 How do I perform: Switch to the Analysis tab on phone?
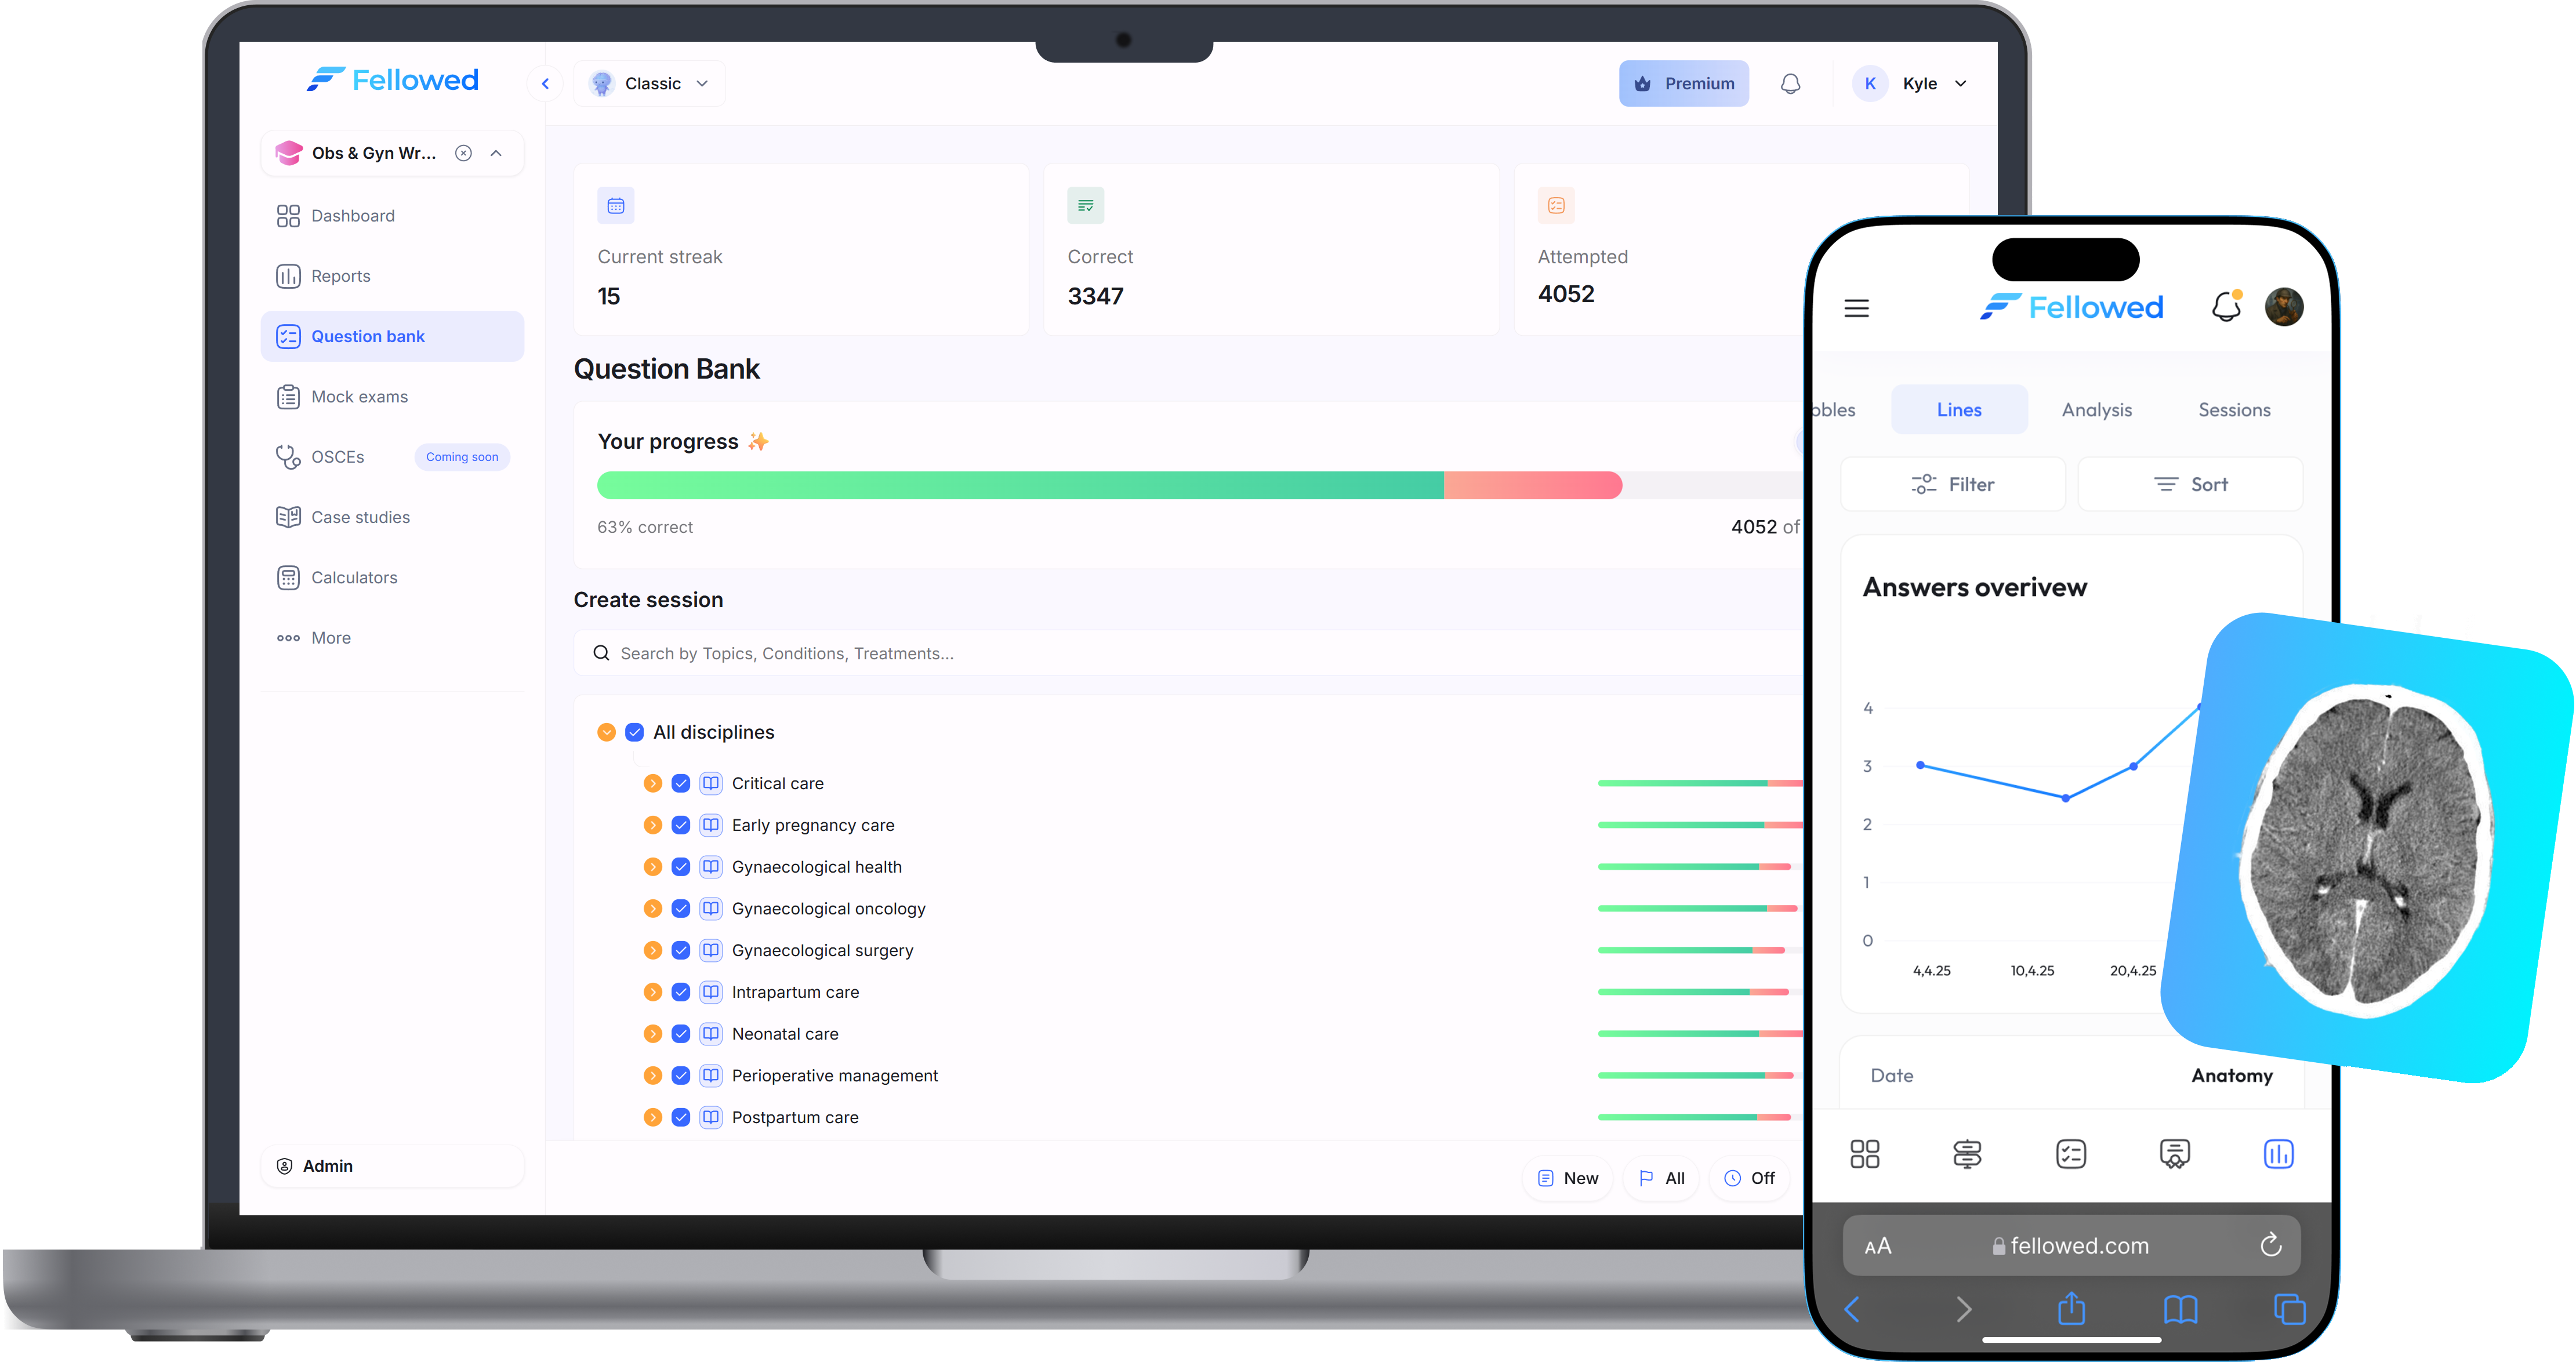(2096, 410)
